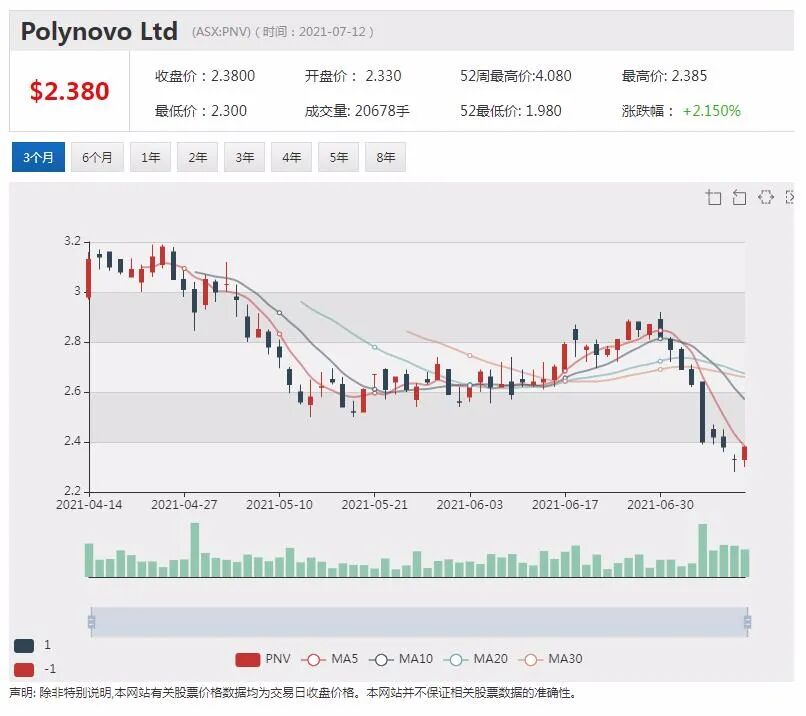
Task: Click the 2021-04-14 axis date label
Action: [x=89, y=505]
